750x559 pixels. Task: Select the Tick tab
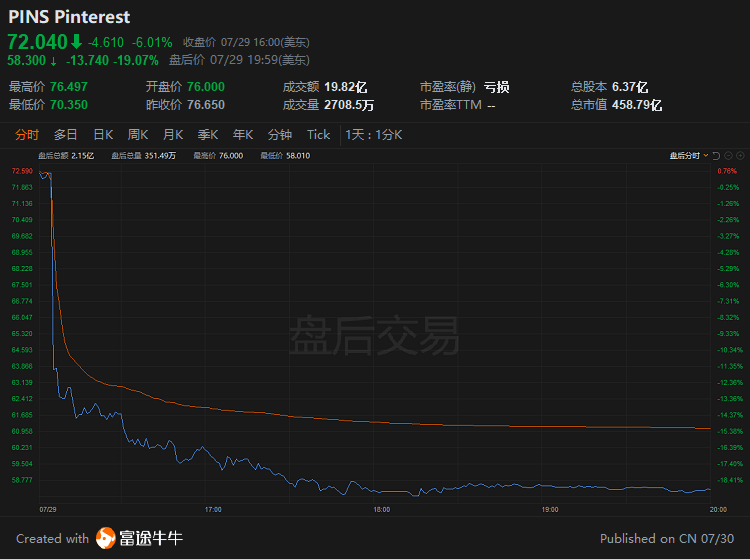tap(318, 135)
